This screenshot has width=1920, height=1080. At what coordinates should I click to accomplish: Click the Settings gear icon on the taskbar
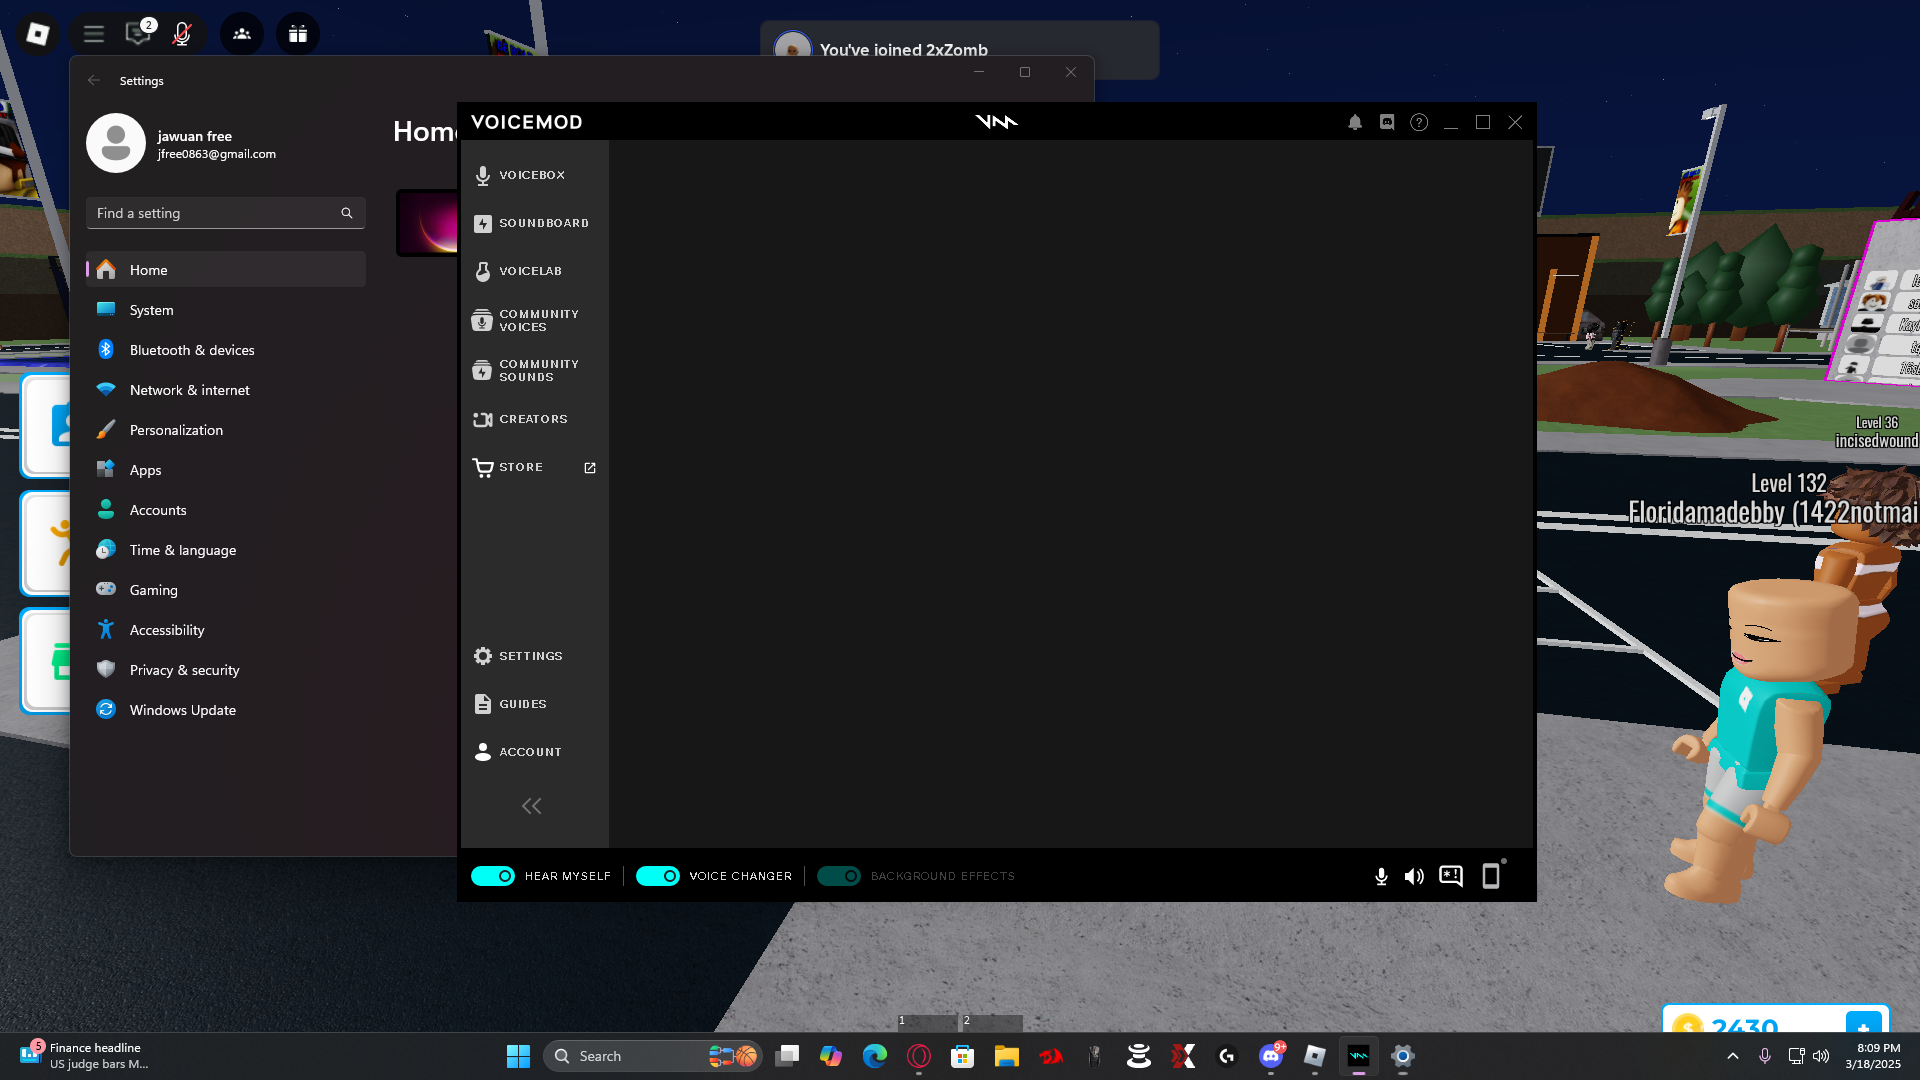pos(1403,1056)
